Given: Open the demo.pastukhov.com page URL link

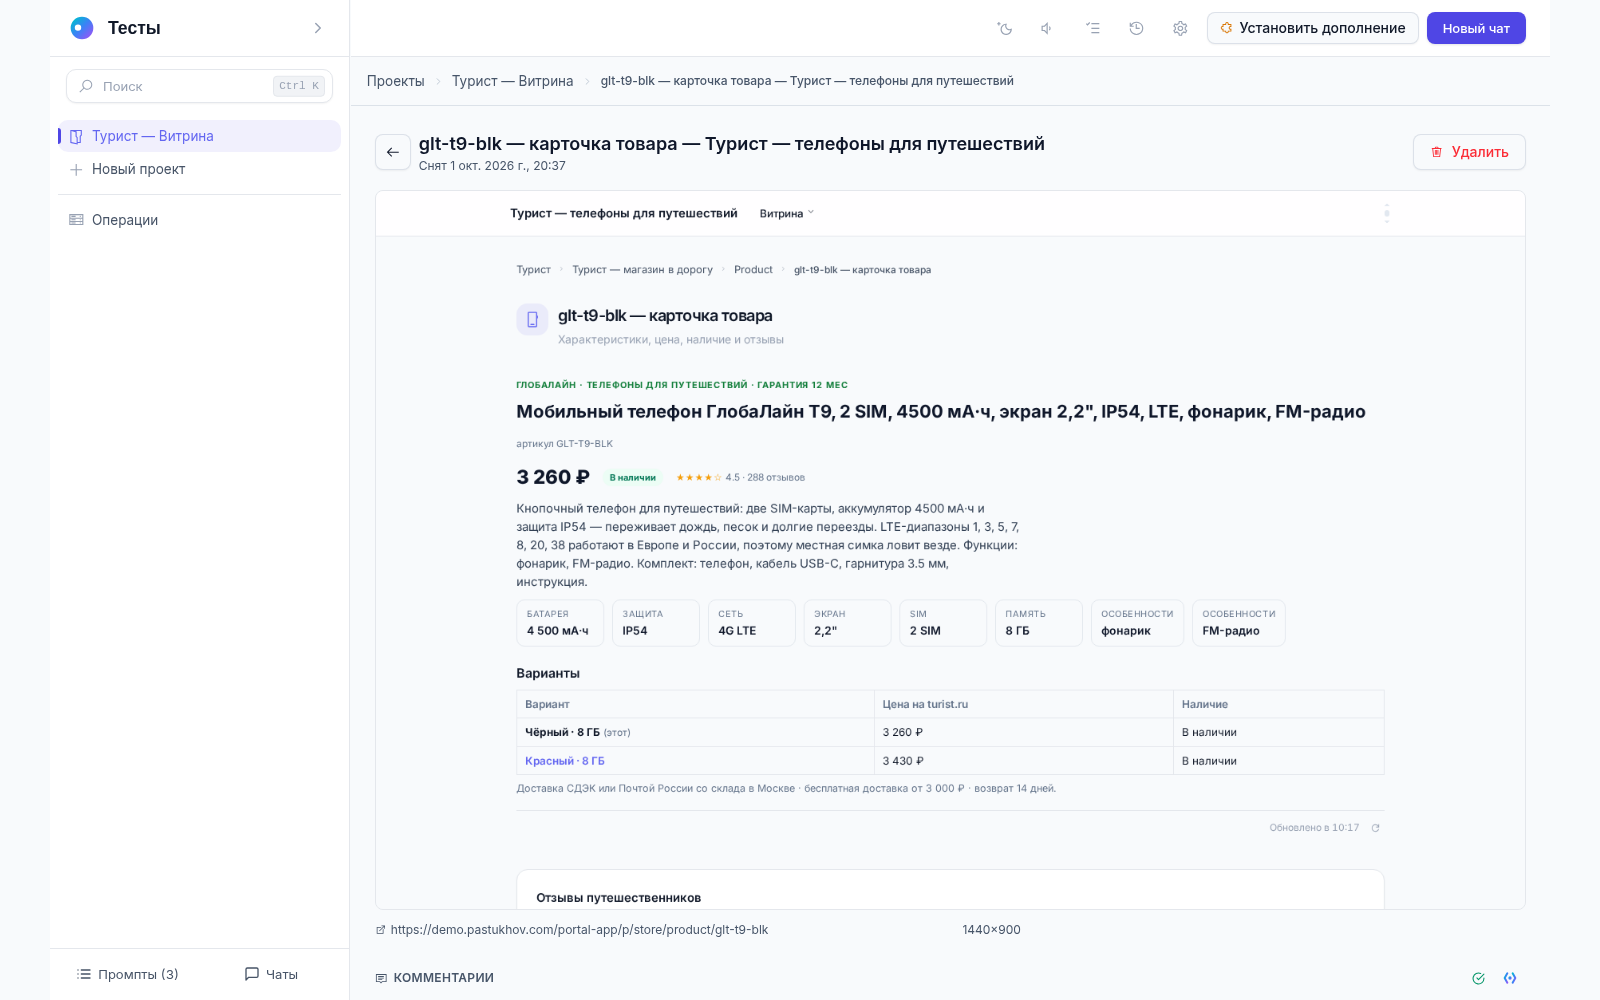Looking at the screenshot, I should (579, 930).
